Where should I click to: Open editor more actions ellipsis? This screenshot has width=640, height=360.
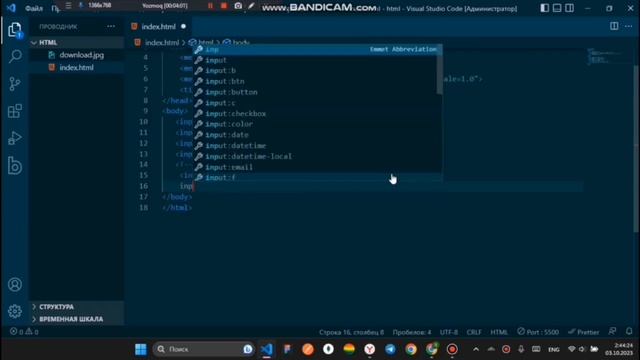tap(628, 26)
